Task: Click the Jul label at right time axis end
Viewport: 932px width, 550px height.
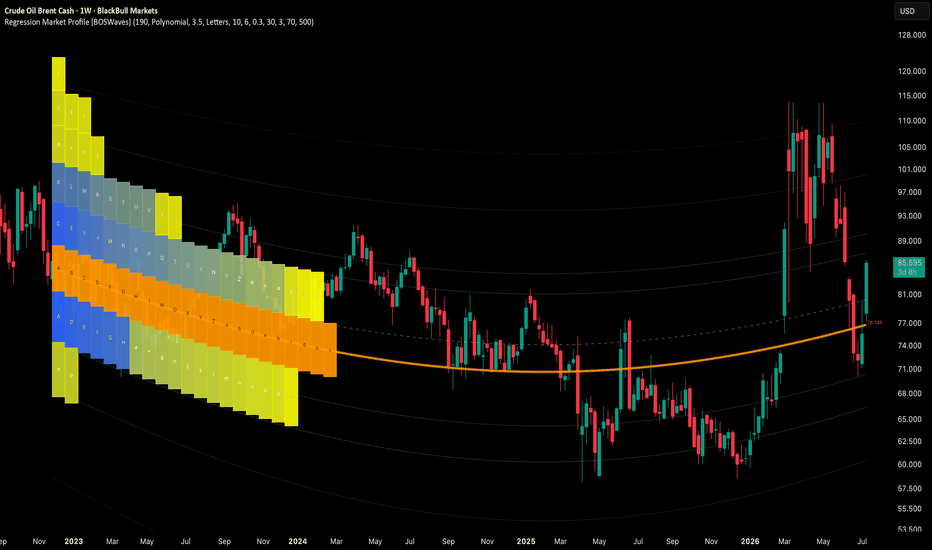Action: point(862,541)
